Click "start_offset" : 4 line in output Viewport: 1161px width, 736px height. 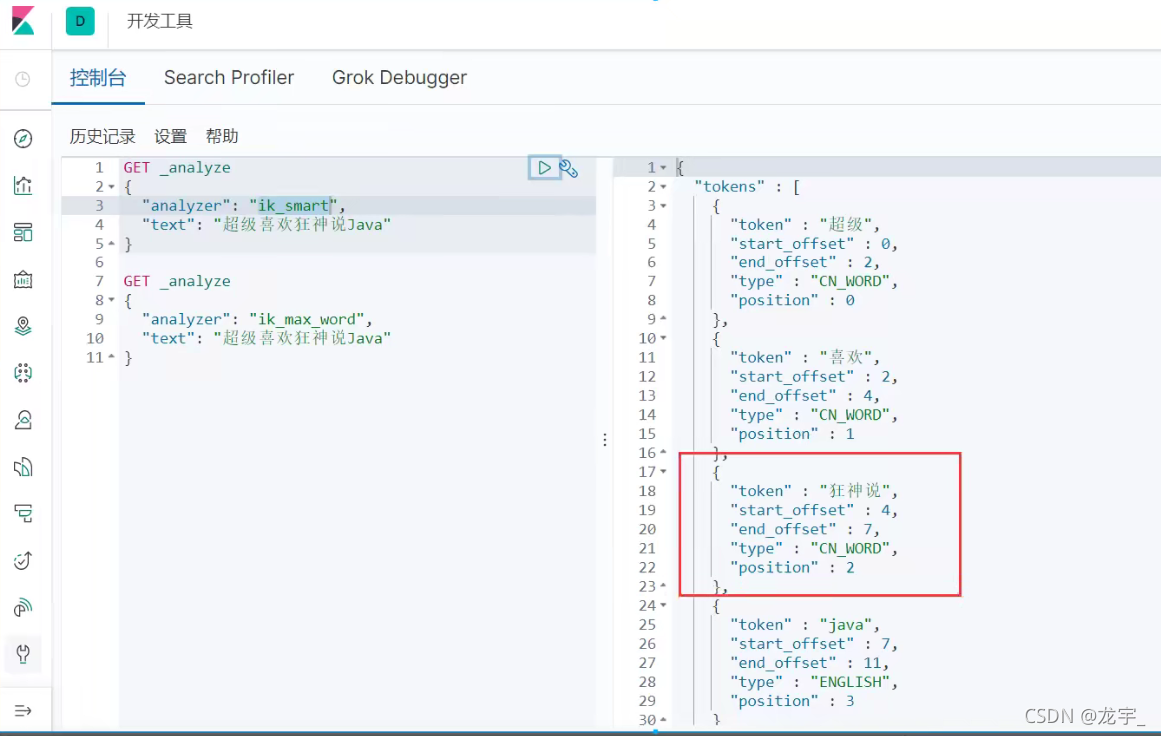click(x=814, y=510)
